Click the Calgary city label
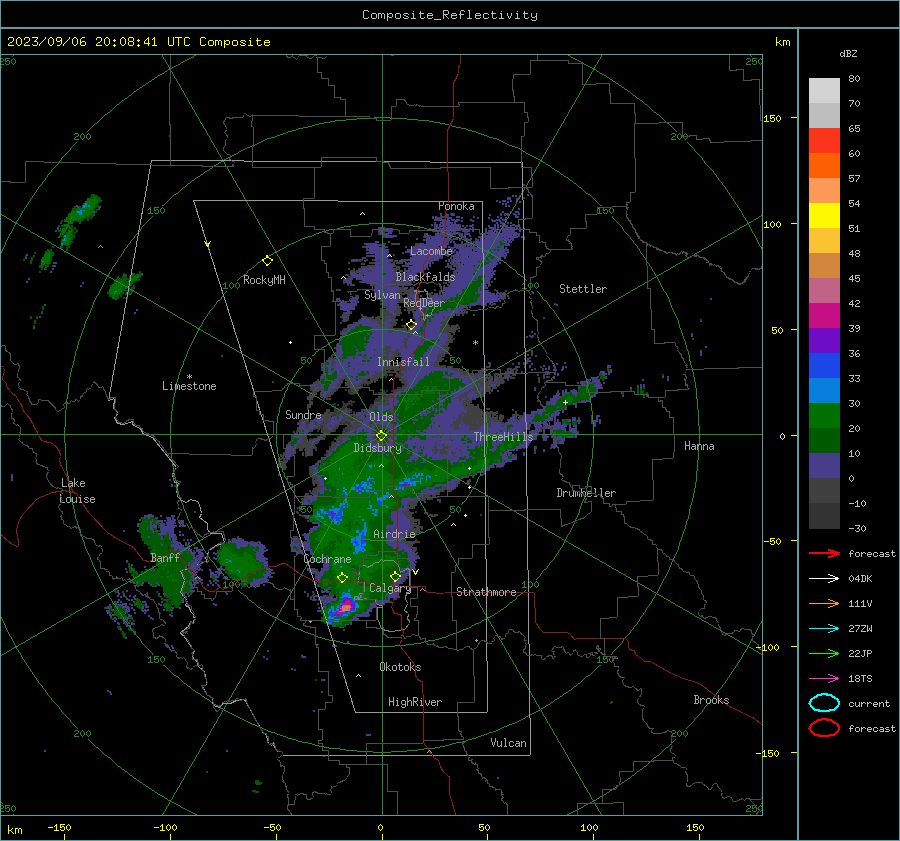Viewport: 900px width, 841px height. pos(390,588)
